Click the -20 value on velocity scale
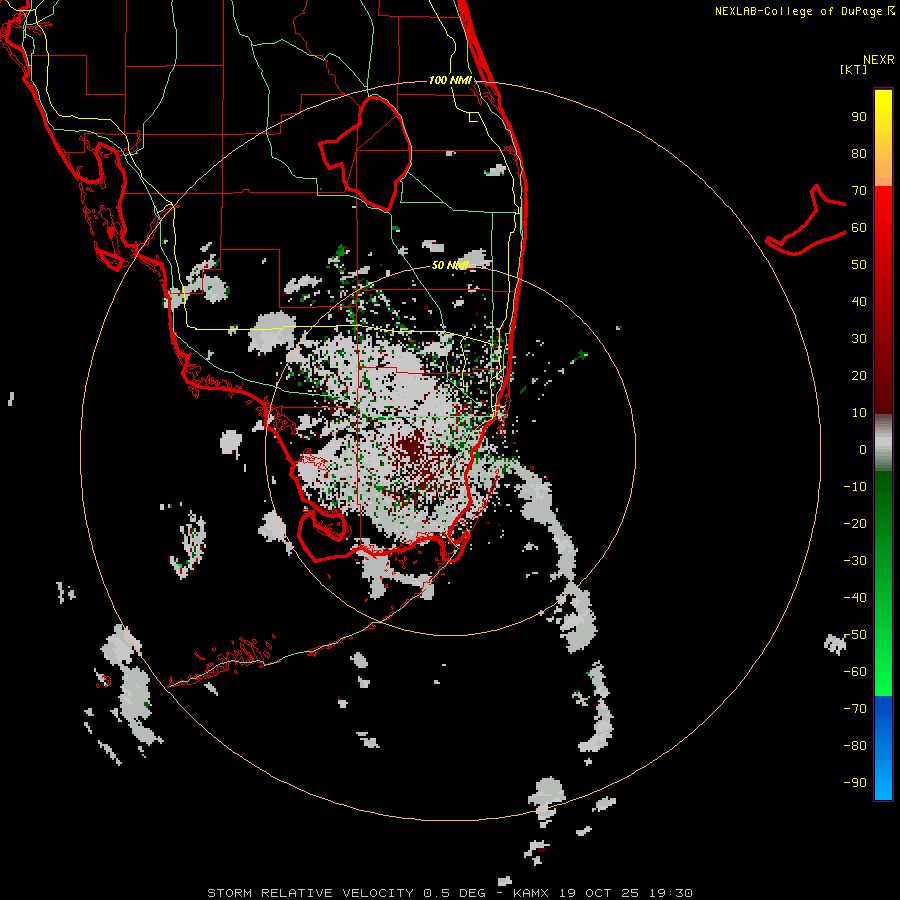This screenshot has height=900, width=900. click(855, 524)
